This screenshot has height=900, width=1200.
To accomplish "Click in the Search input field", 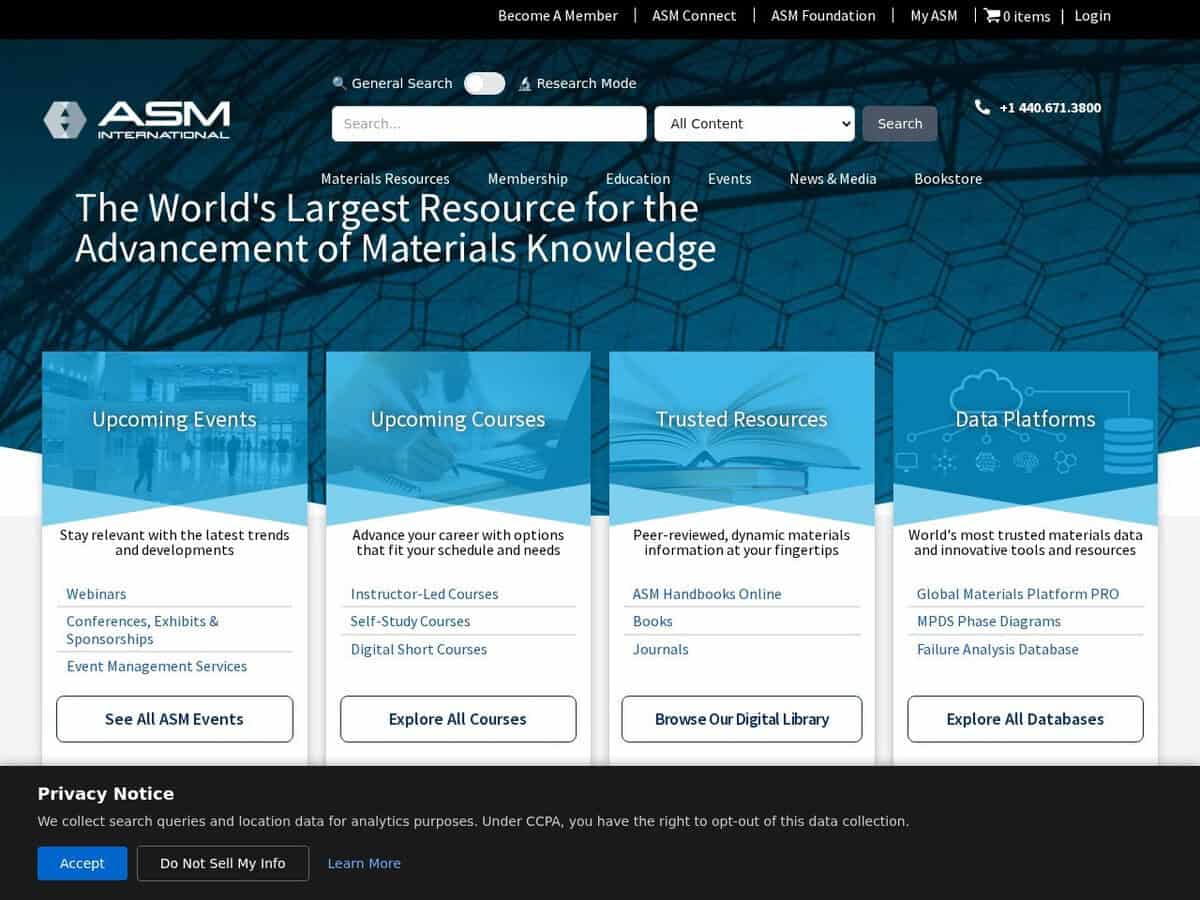I will pos(489,124).
